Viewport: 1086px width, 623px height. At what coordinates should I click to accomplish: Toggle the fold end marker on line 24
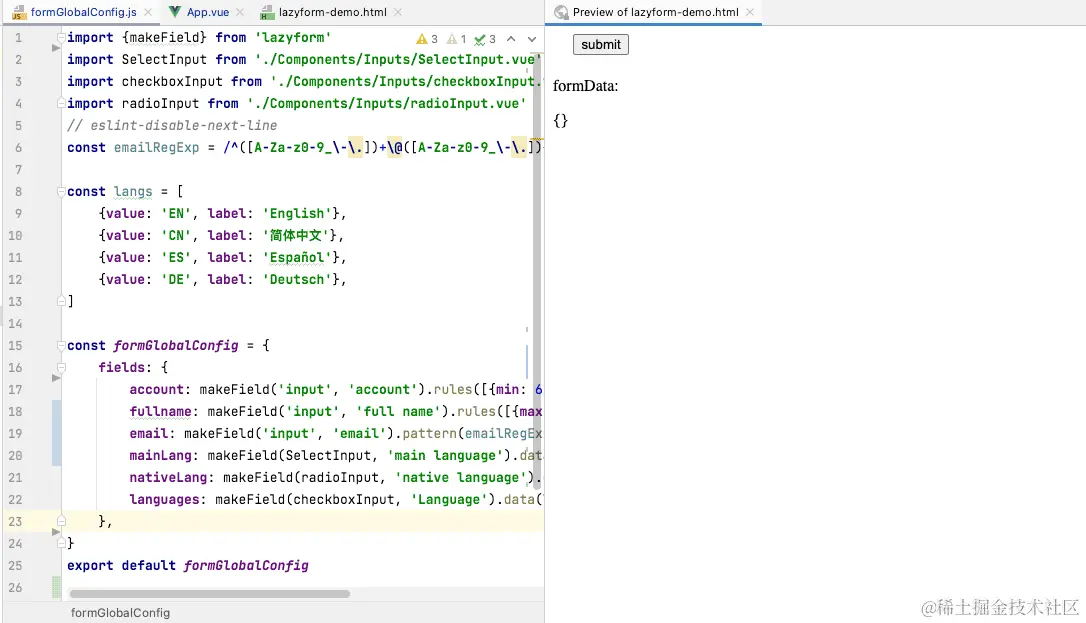pos(61,543)
